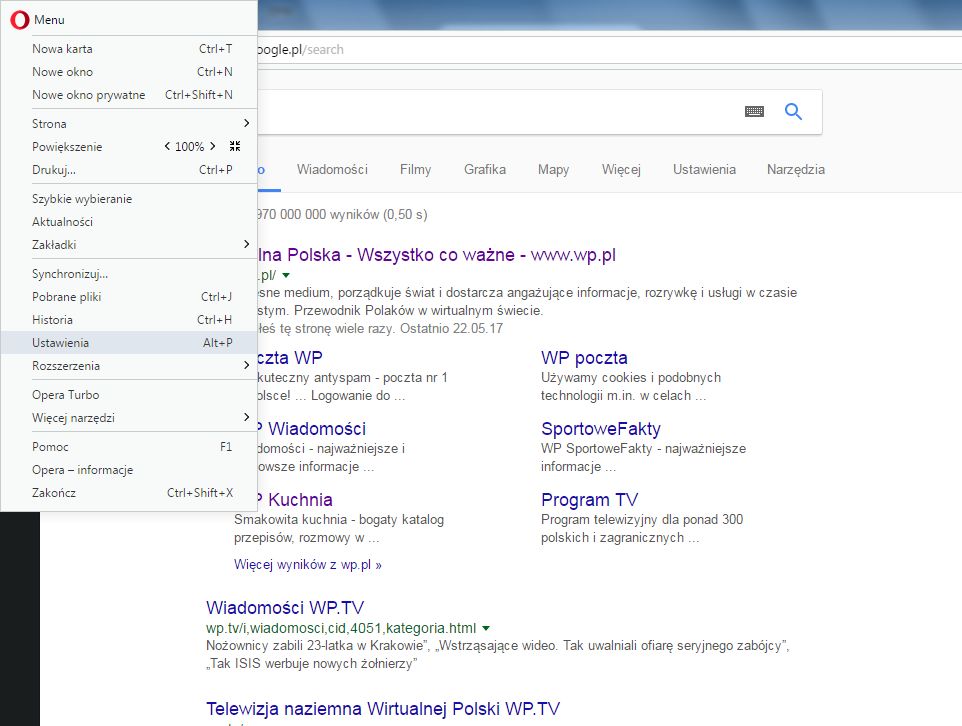Image resolution: width=962 pixels, height=726 pixels.
Task: Open the SportoweFakty sitelink
Action: coord(601,429)
